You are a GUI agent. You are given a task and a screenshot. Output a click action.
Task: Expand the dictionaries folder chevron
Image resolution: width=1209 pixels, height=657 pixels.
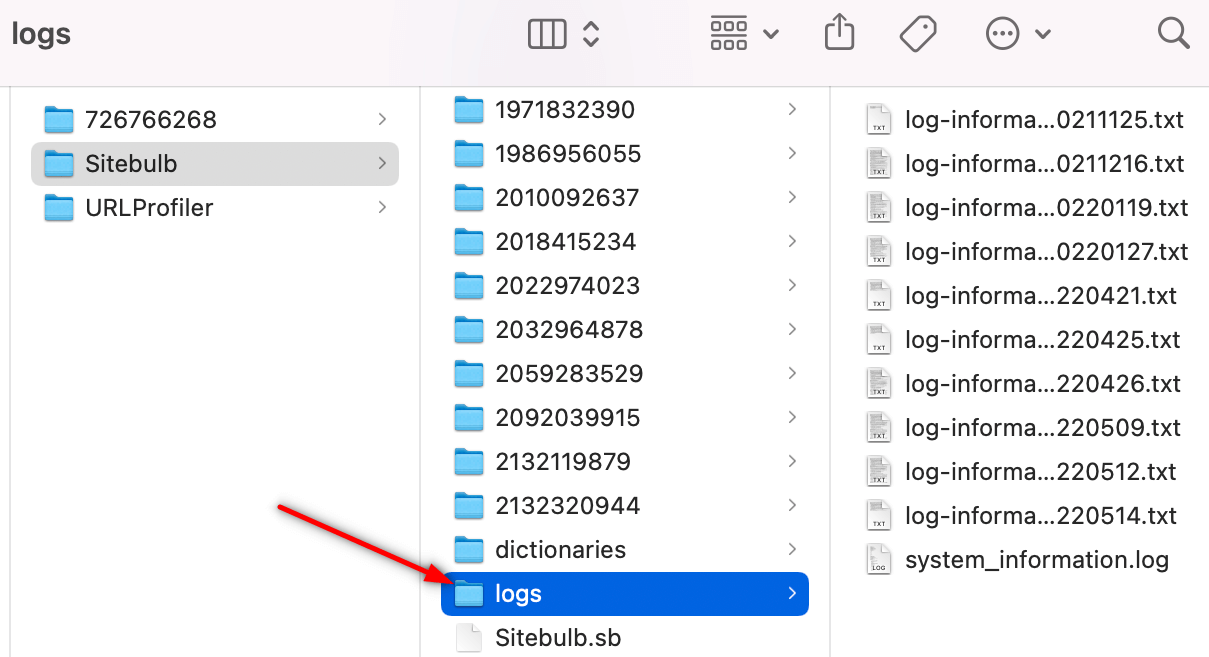click(792, 549)
